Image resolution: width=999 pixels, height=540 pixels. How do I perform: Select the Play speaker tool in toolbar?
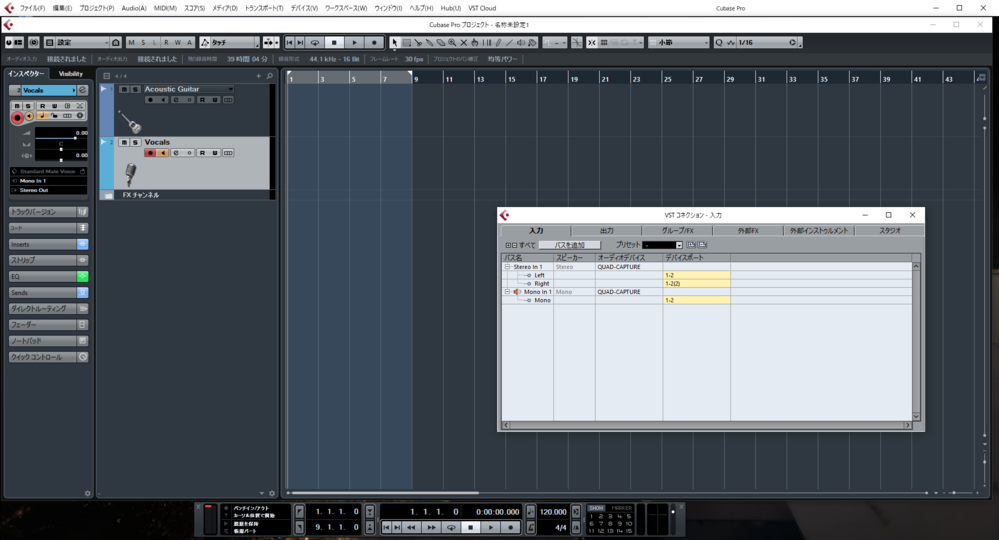pos(521,43)
